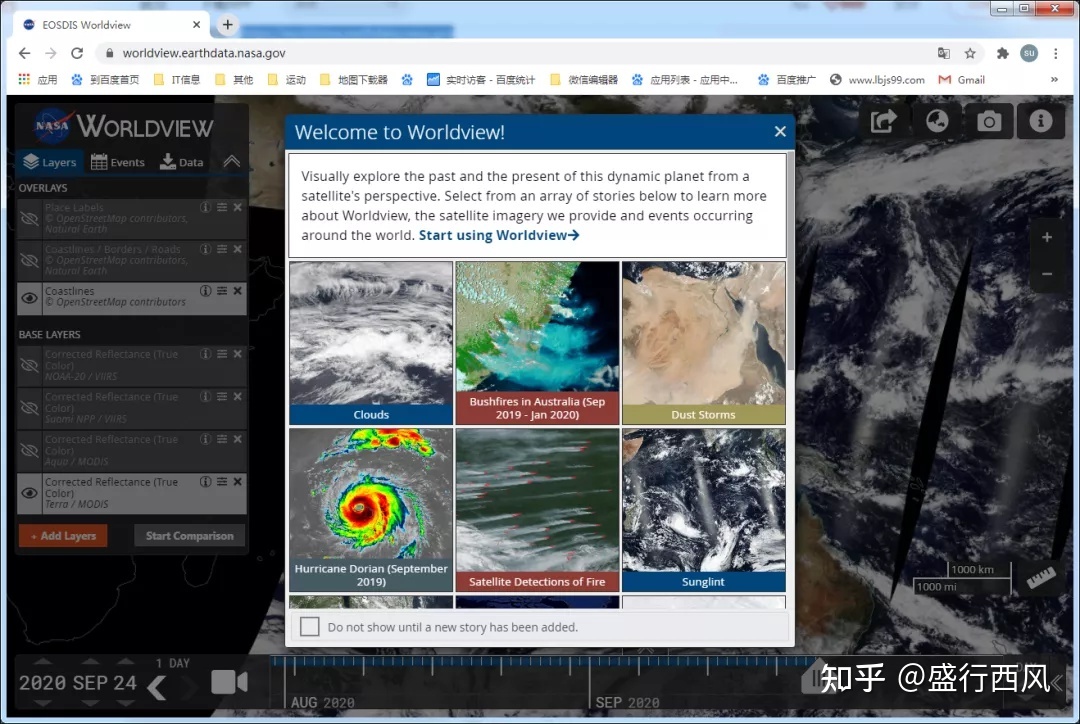Decrease the month with down arrow
This screenshot has height=724, width=1080.
coord(90,703)
